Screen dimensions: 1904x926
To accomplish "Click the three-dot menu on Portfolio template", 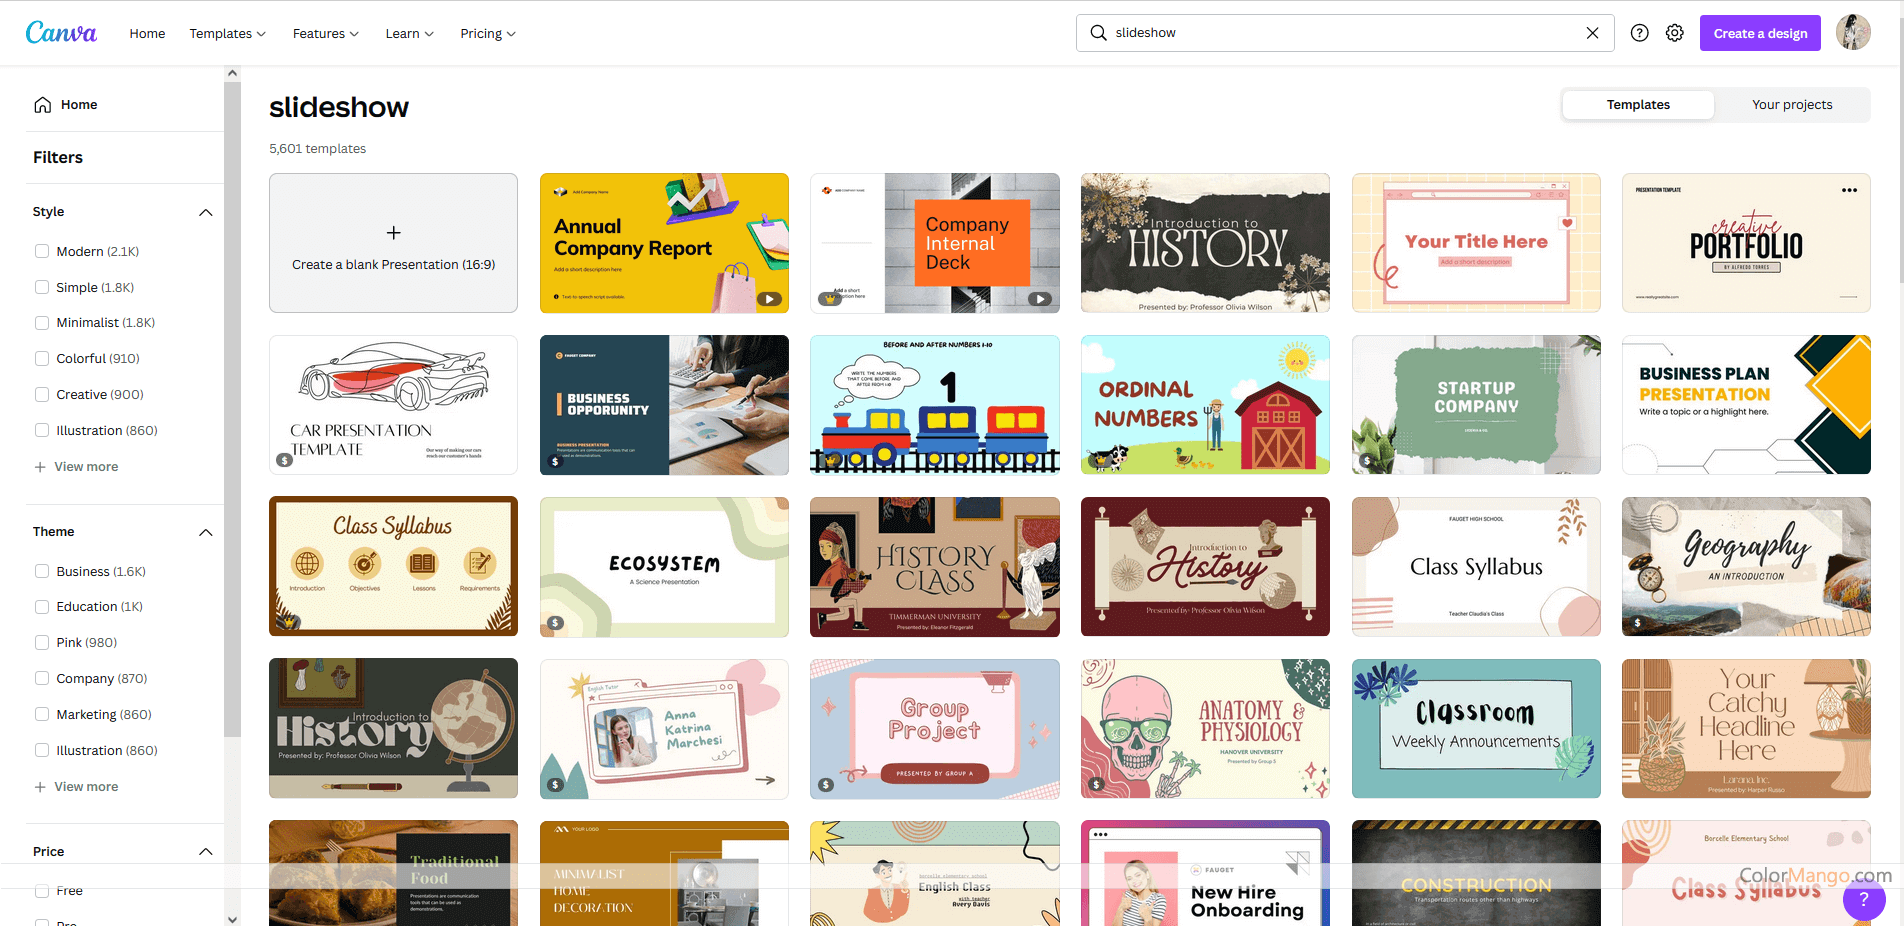I will 1849,190.
